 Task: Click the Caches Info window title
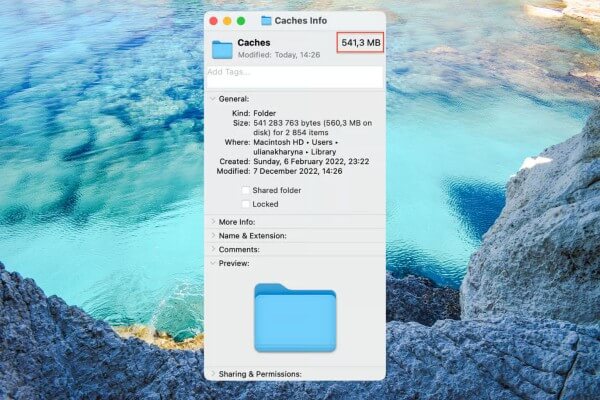[x=303, y=20]
